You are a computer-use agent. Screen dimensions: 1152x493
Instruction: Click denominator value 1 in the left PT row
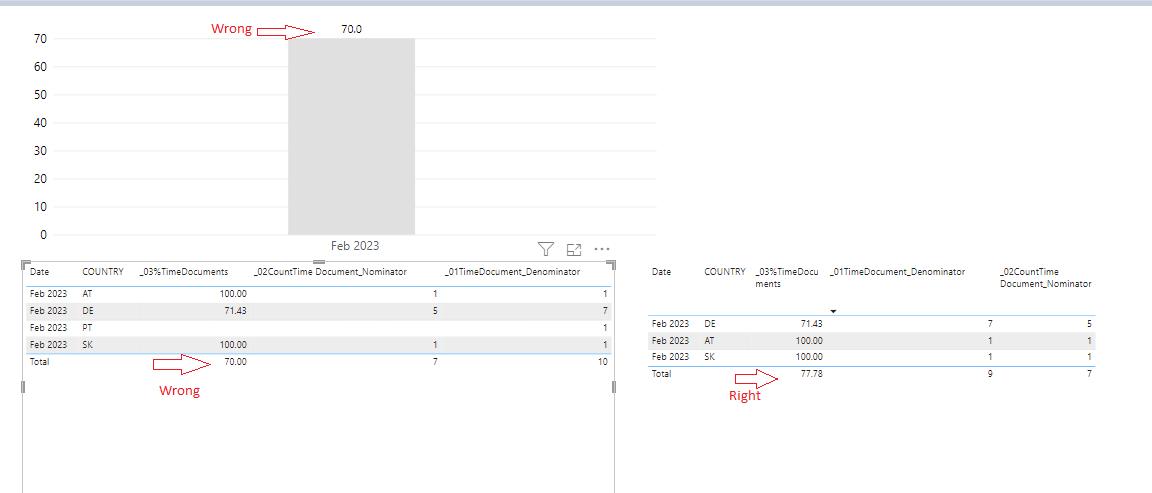coord(605,328)
